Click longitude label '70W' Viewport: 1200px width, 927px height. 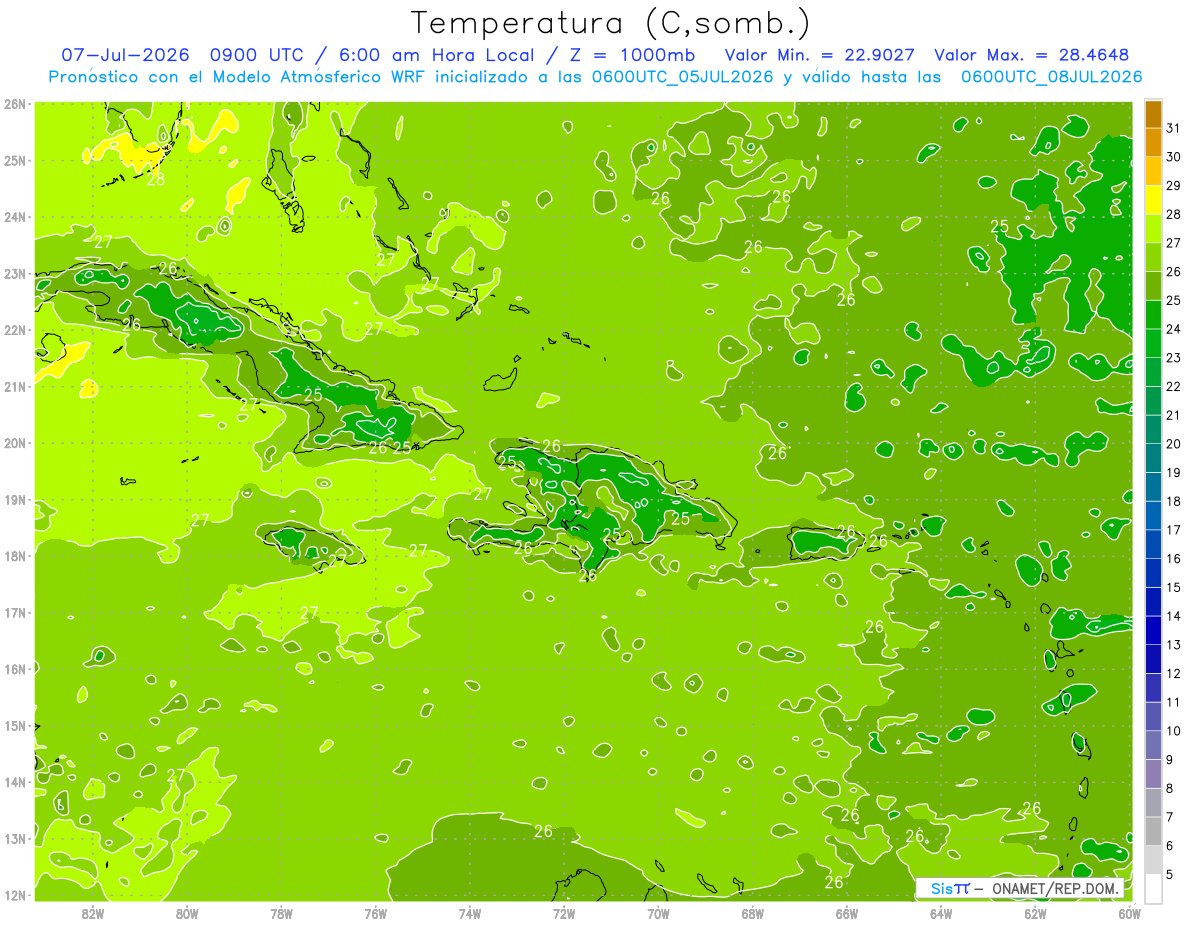pos(658,913)
